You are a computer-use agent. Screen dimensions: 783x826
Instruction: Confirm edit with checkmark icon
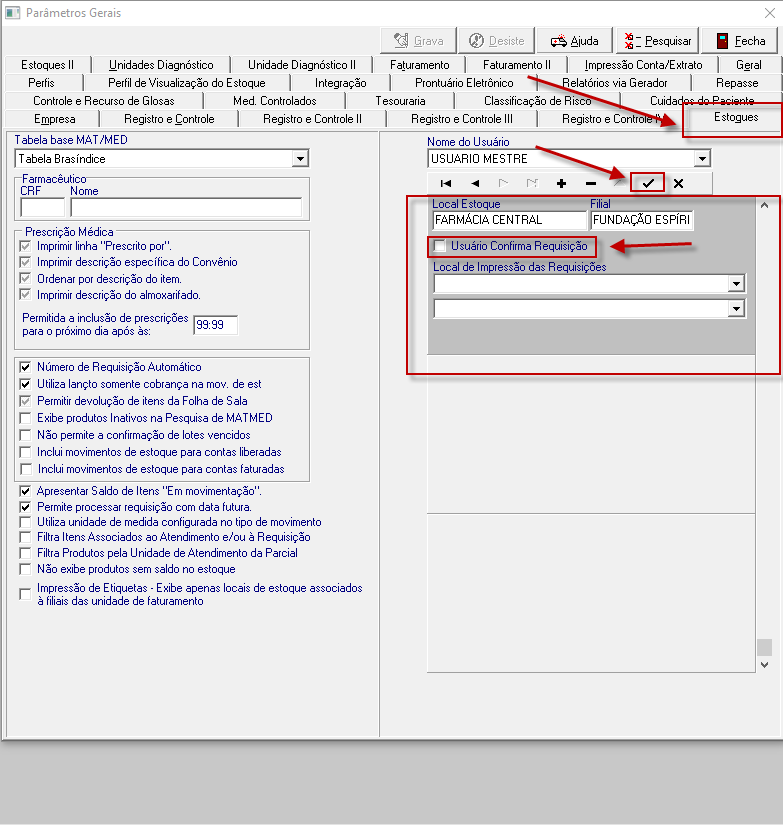click(648, 183)
